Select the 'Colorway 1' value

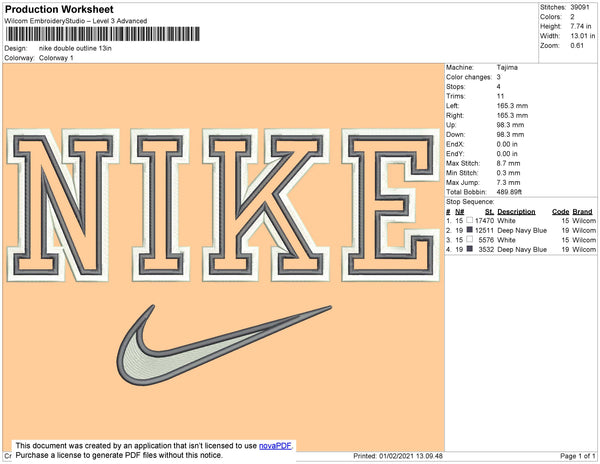point(56,58)
